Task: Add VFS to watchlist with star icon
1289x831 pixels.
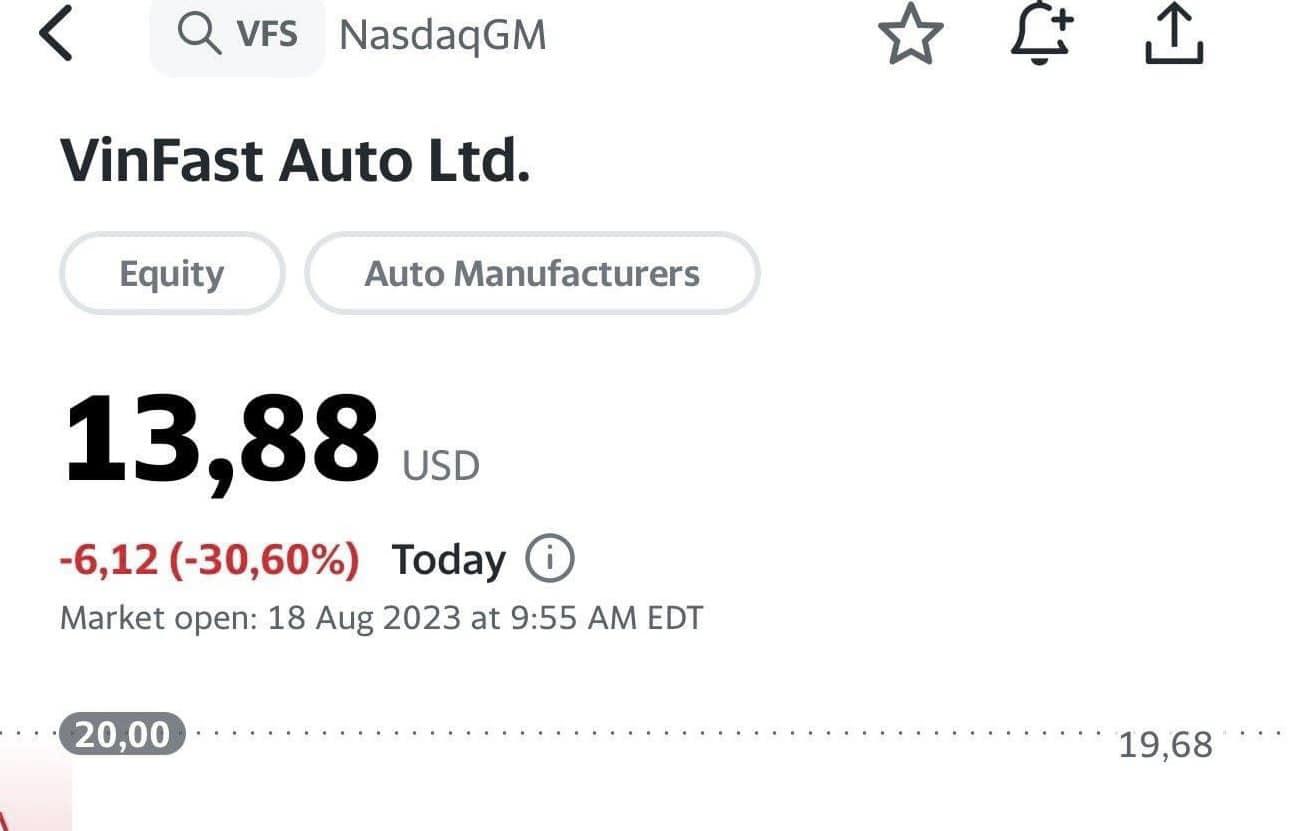Action: pyautogui.click(x=910, y=35)
